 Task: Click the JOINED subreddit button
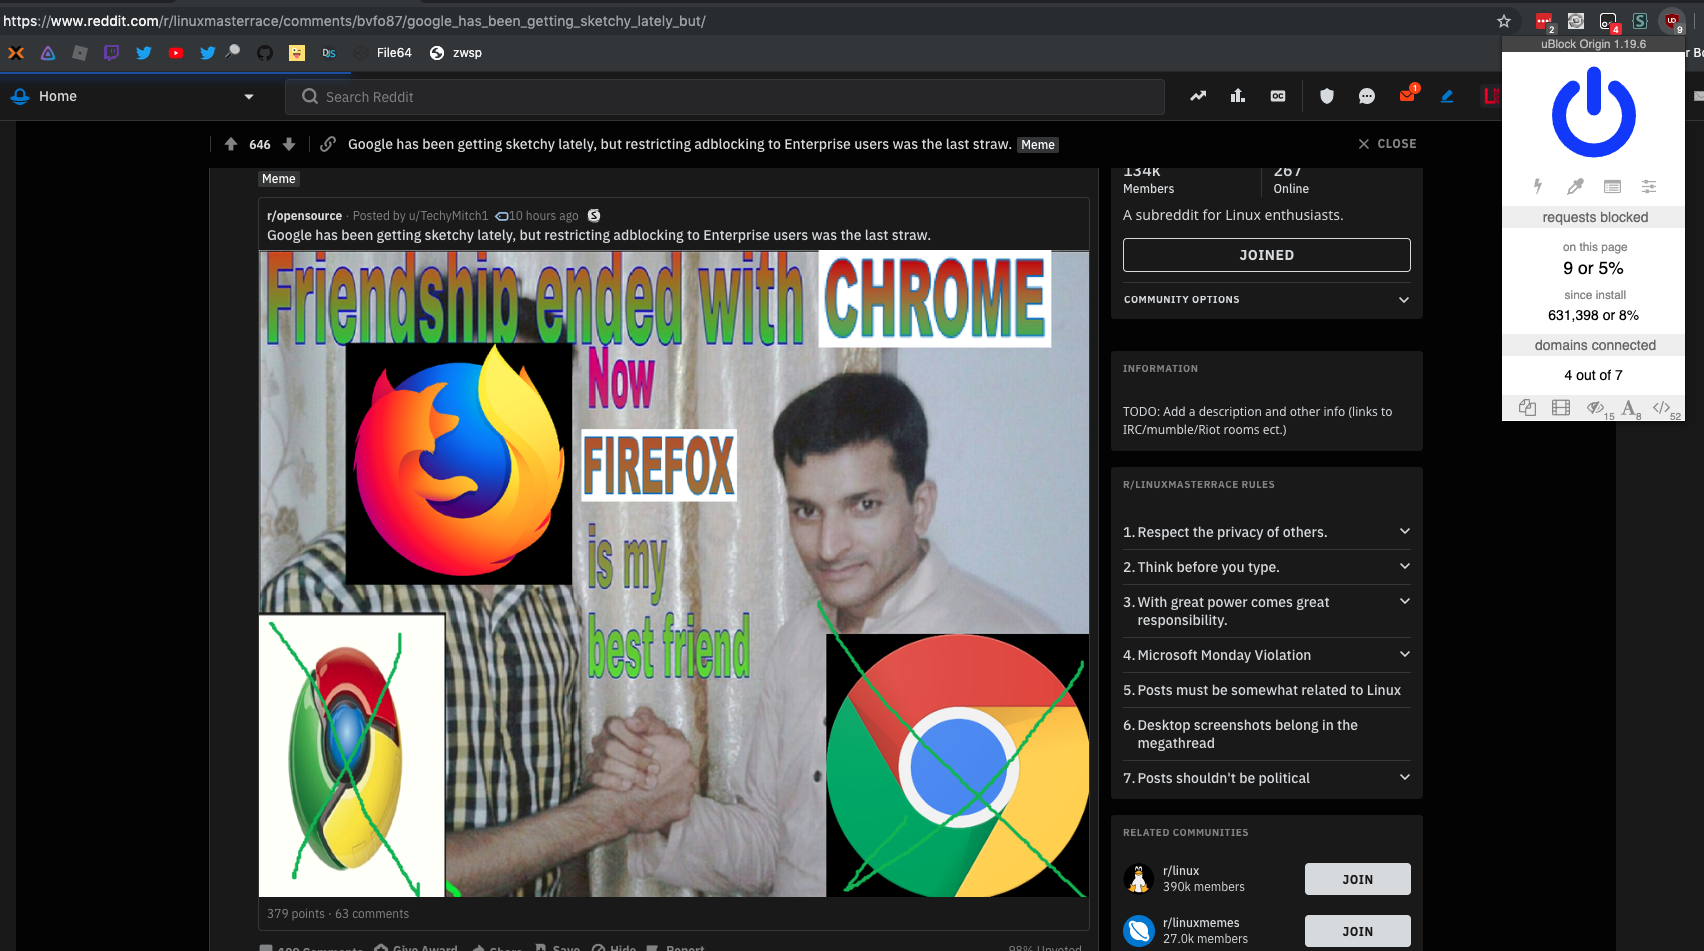[1266, 255]
